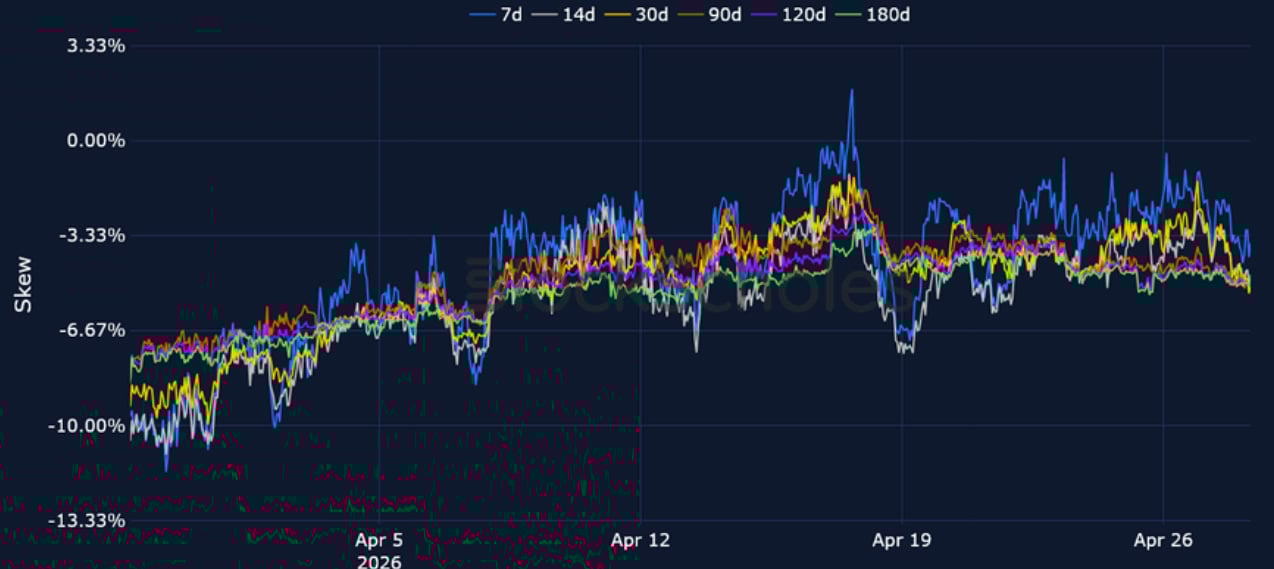Select the 3.33% y-axis tick label
This screenshot has width=1274, height=569.
click(96, 46)
